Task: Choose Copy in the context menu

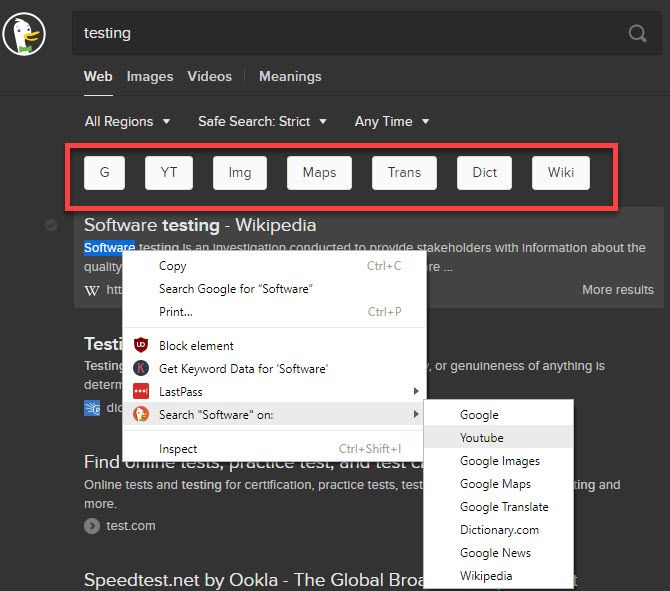Action: [274, 266]
